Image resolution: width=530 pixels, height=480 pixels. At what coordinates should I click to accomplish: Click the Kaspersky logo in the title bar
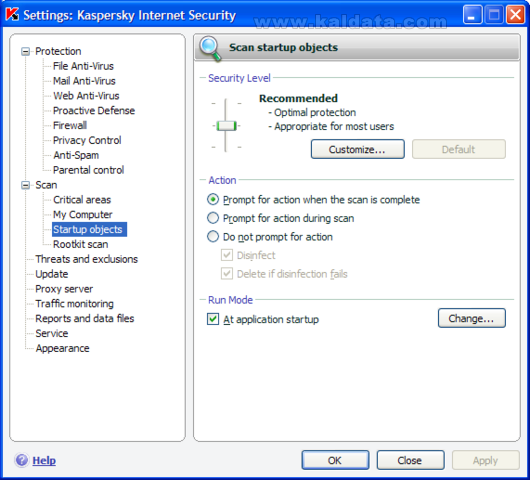point(13,15)
